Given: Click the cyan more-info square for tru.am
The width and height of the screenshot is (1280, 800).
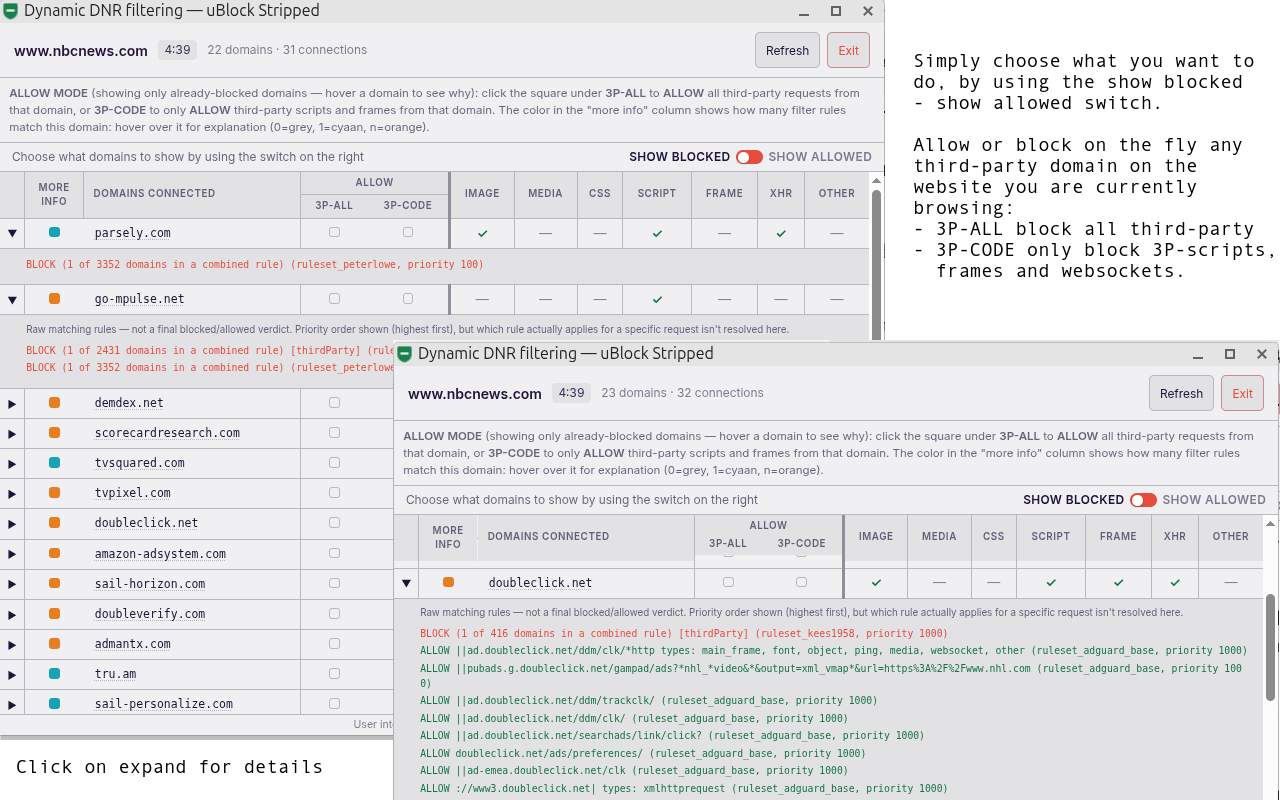Looking at the screenshot, I should [x=54, y=673].
